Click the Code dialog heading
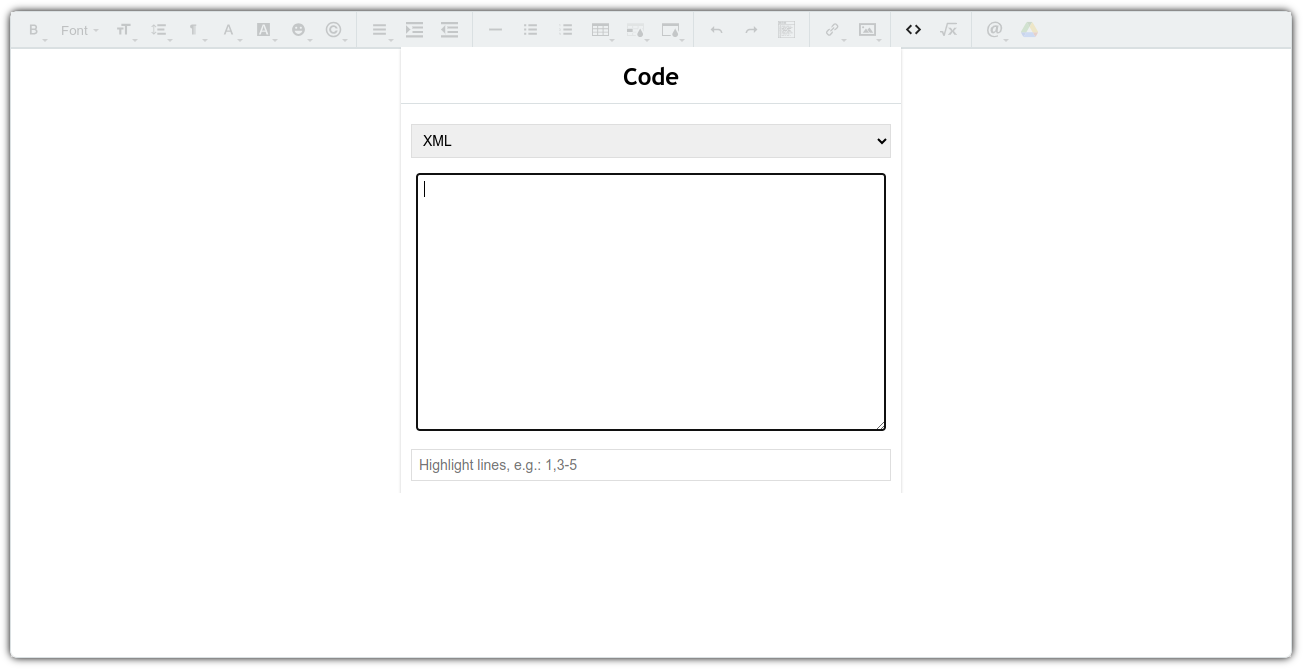This screenshot has width=1304, height=671. pyautogui.click(x=651, y=77)
